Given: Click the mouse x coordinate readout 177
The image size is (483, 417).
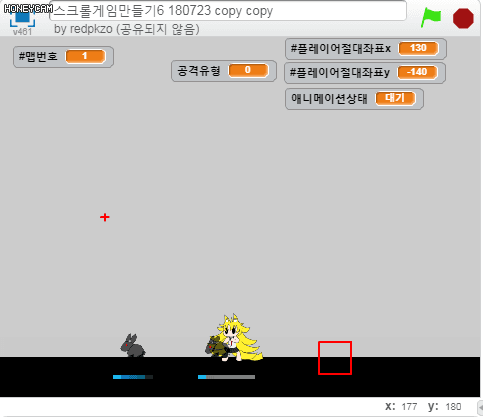Looking at the screenshot, I should (409, 407).
